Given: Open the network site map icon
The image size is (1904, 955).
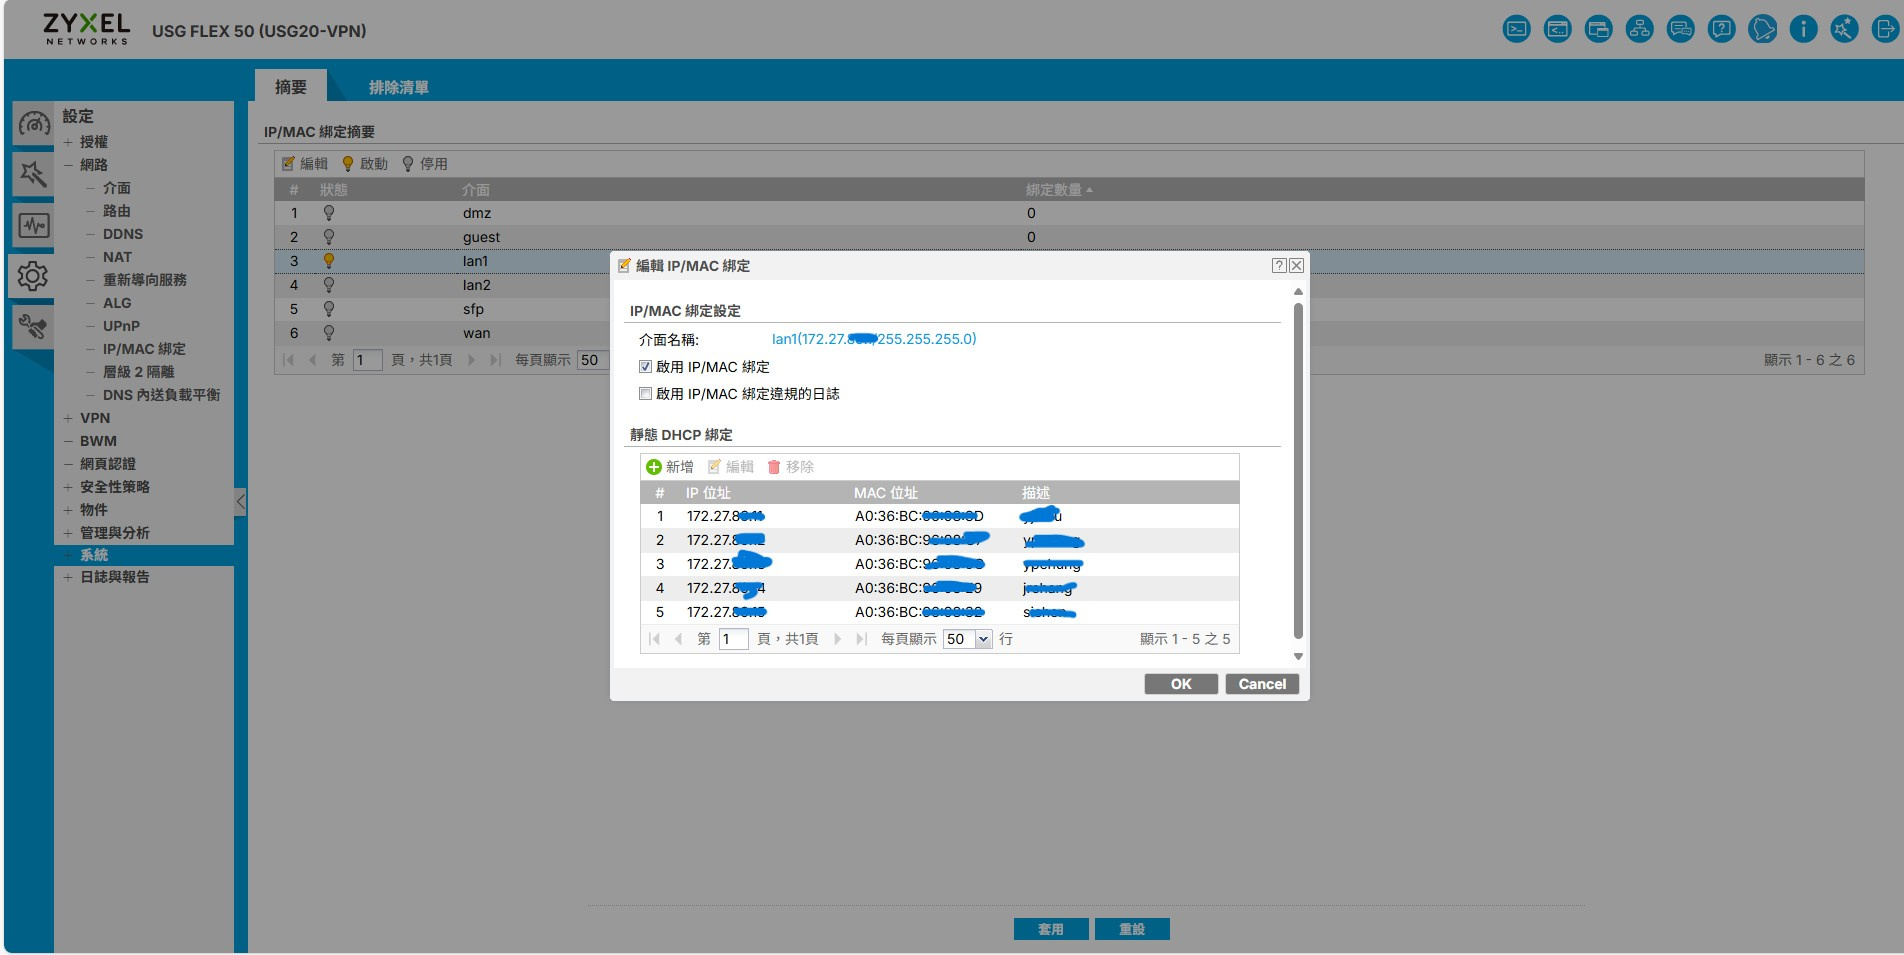Looking at the screenshot, I should [x=1639, y=29].
